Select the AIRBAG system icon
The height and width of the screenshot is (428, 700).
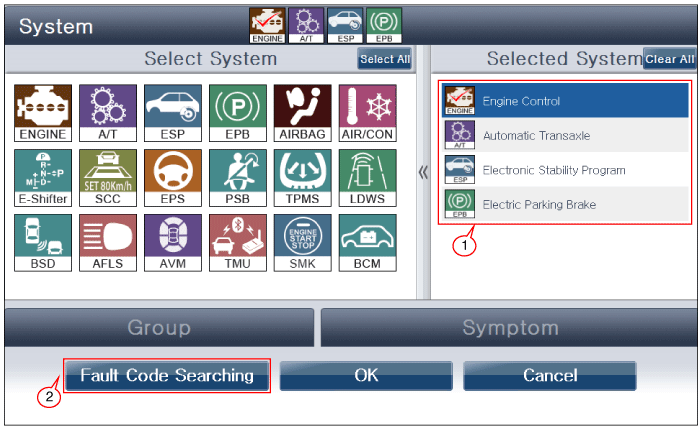coord(303,113)
